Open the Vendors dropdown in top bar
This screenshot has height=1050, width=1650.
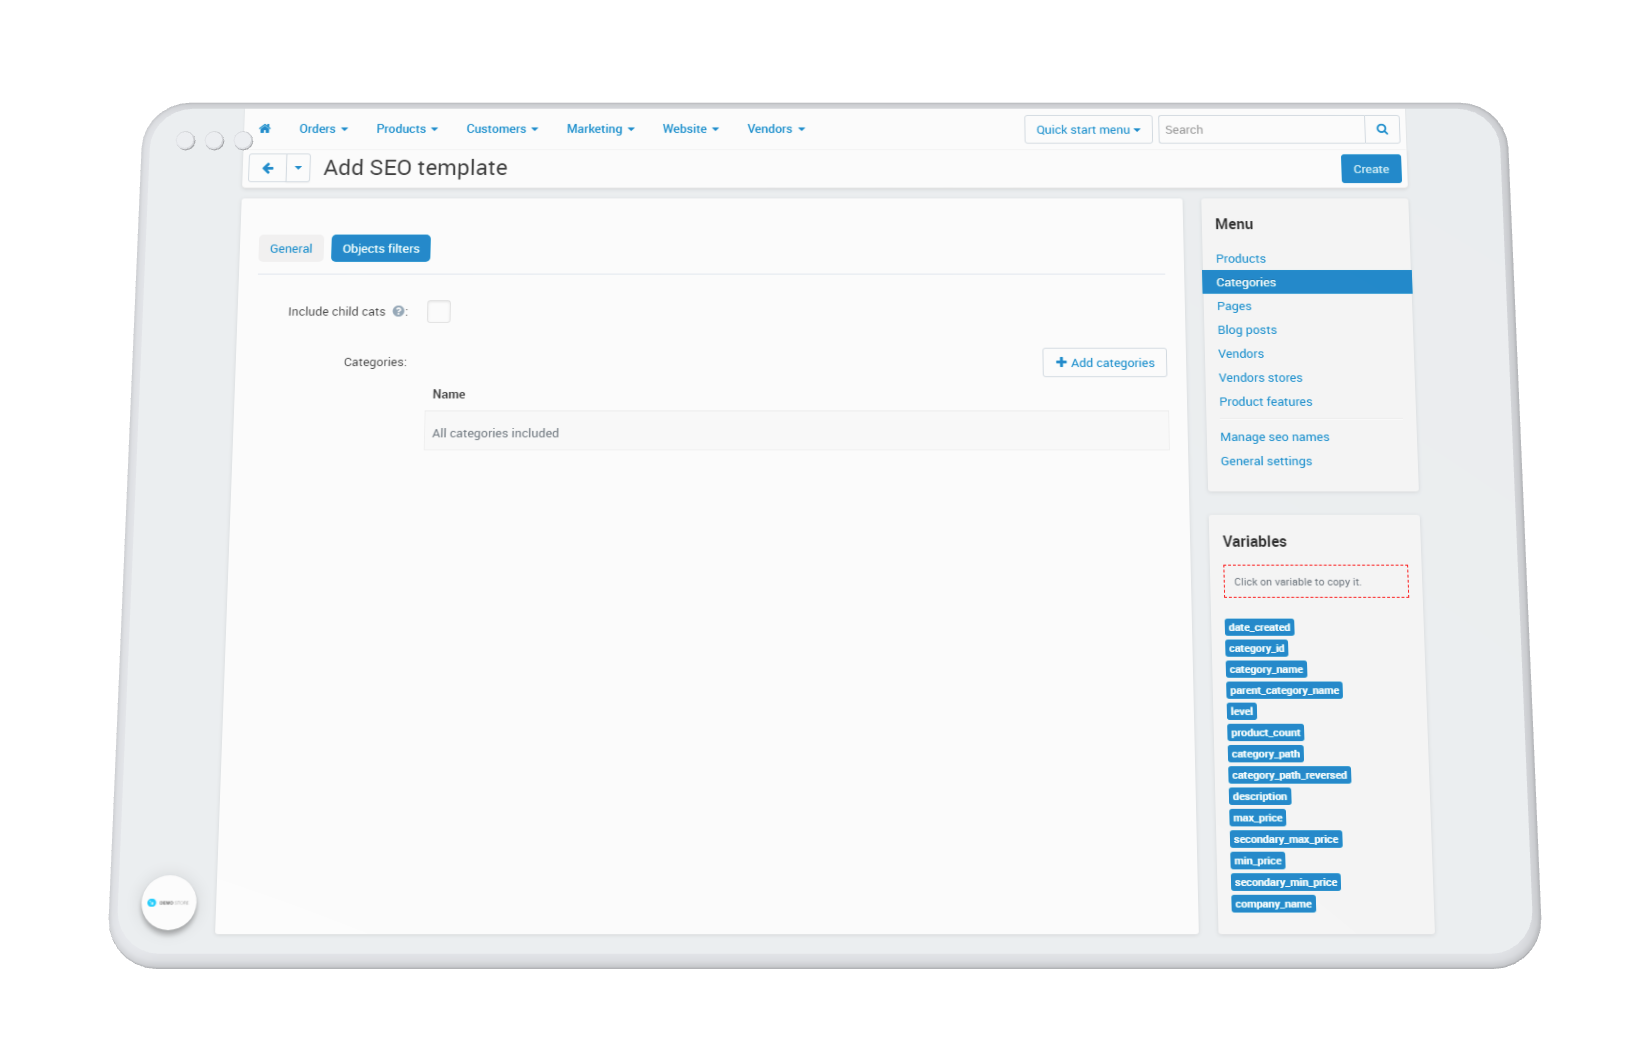click(776, 129)
